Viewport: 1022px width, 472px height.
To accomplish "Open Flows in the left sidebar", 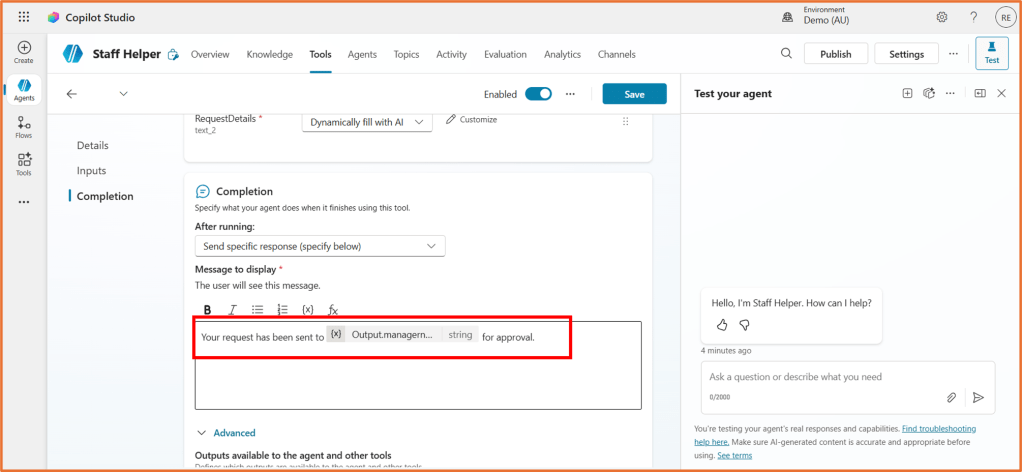I will (24, 127).
